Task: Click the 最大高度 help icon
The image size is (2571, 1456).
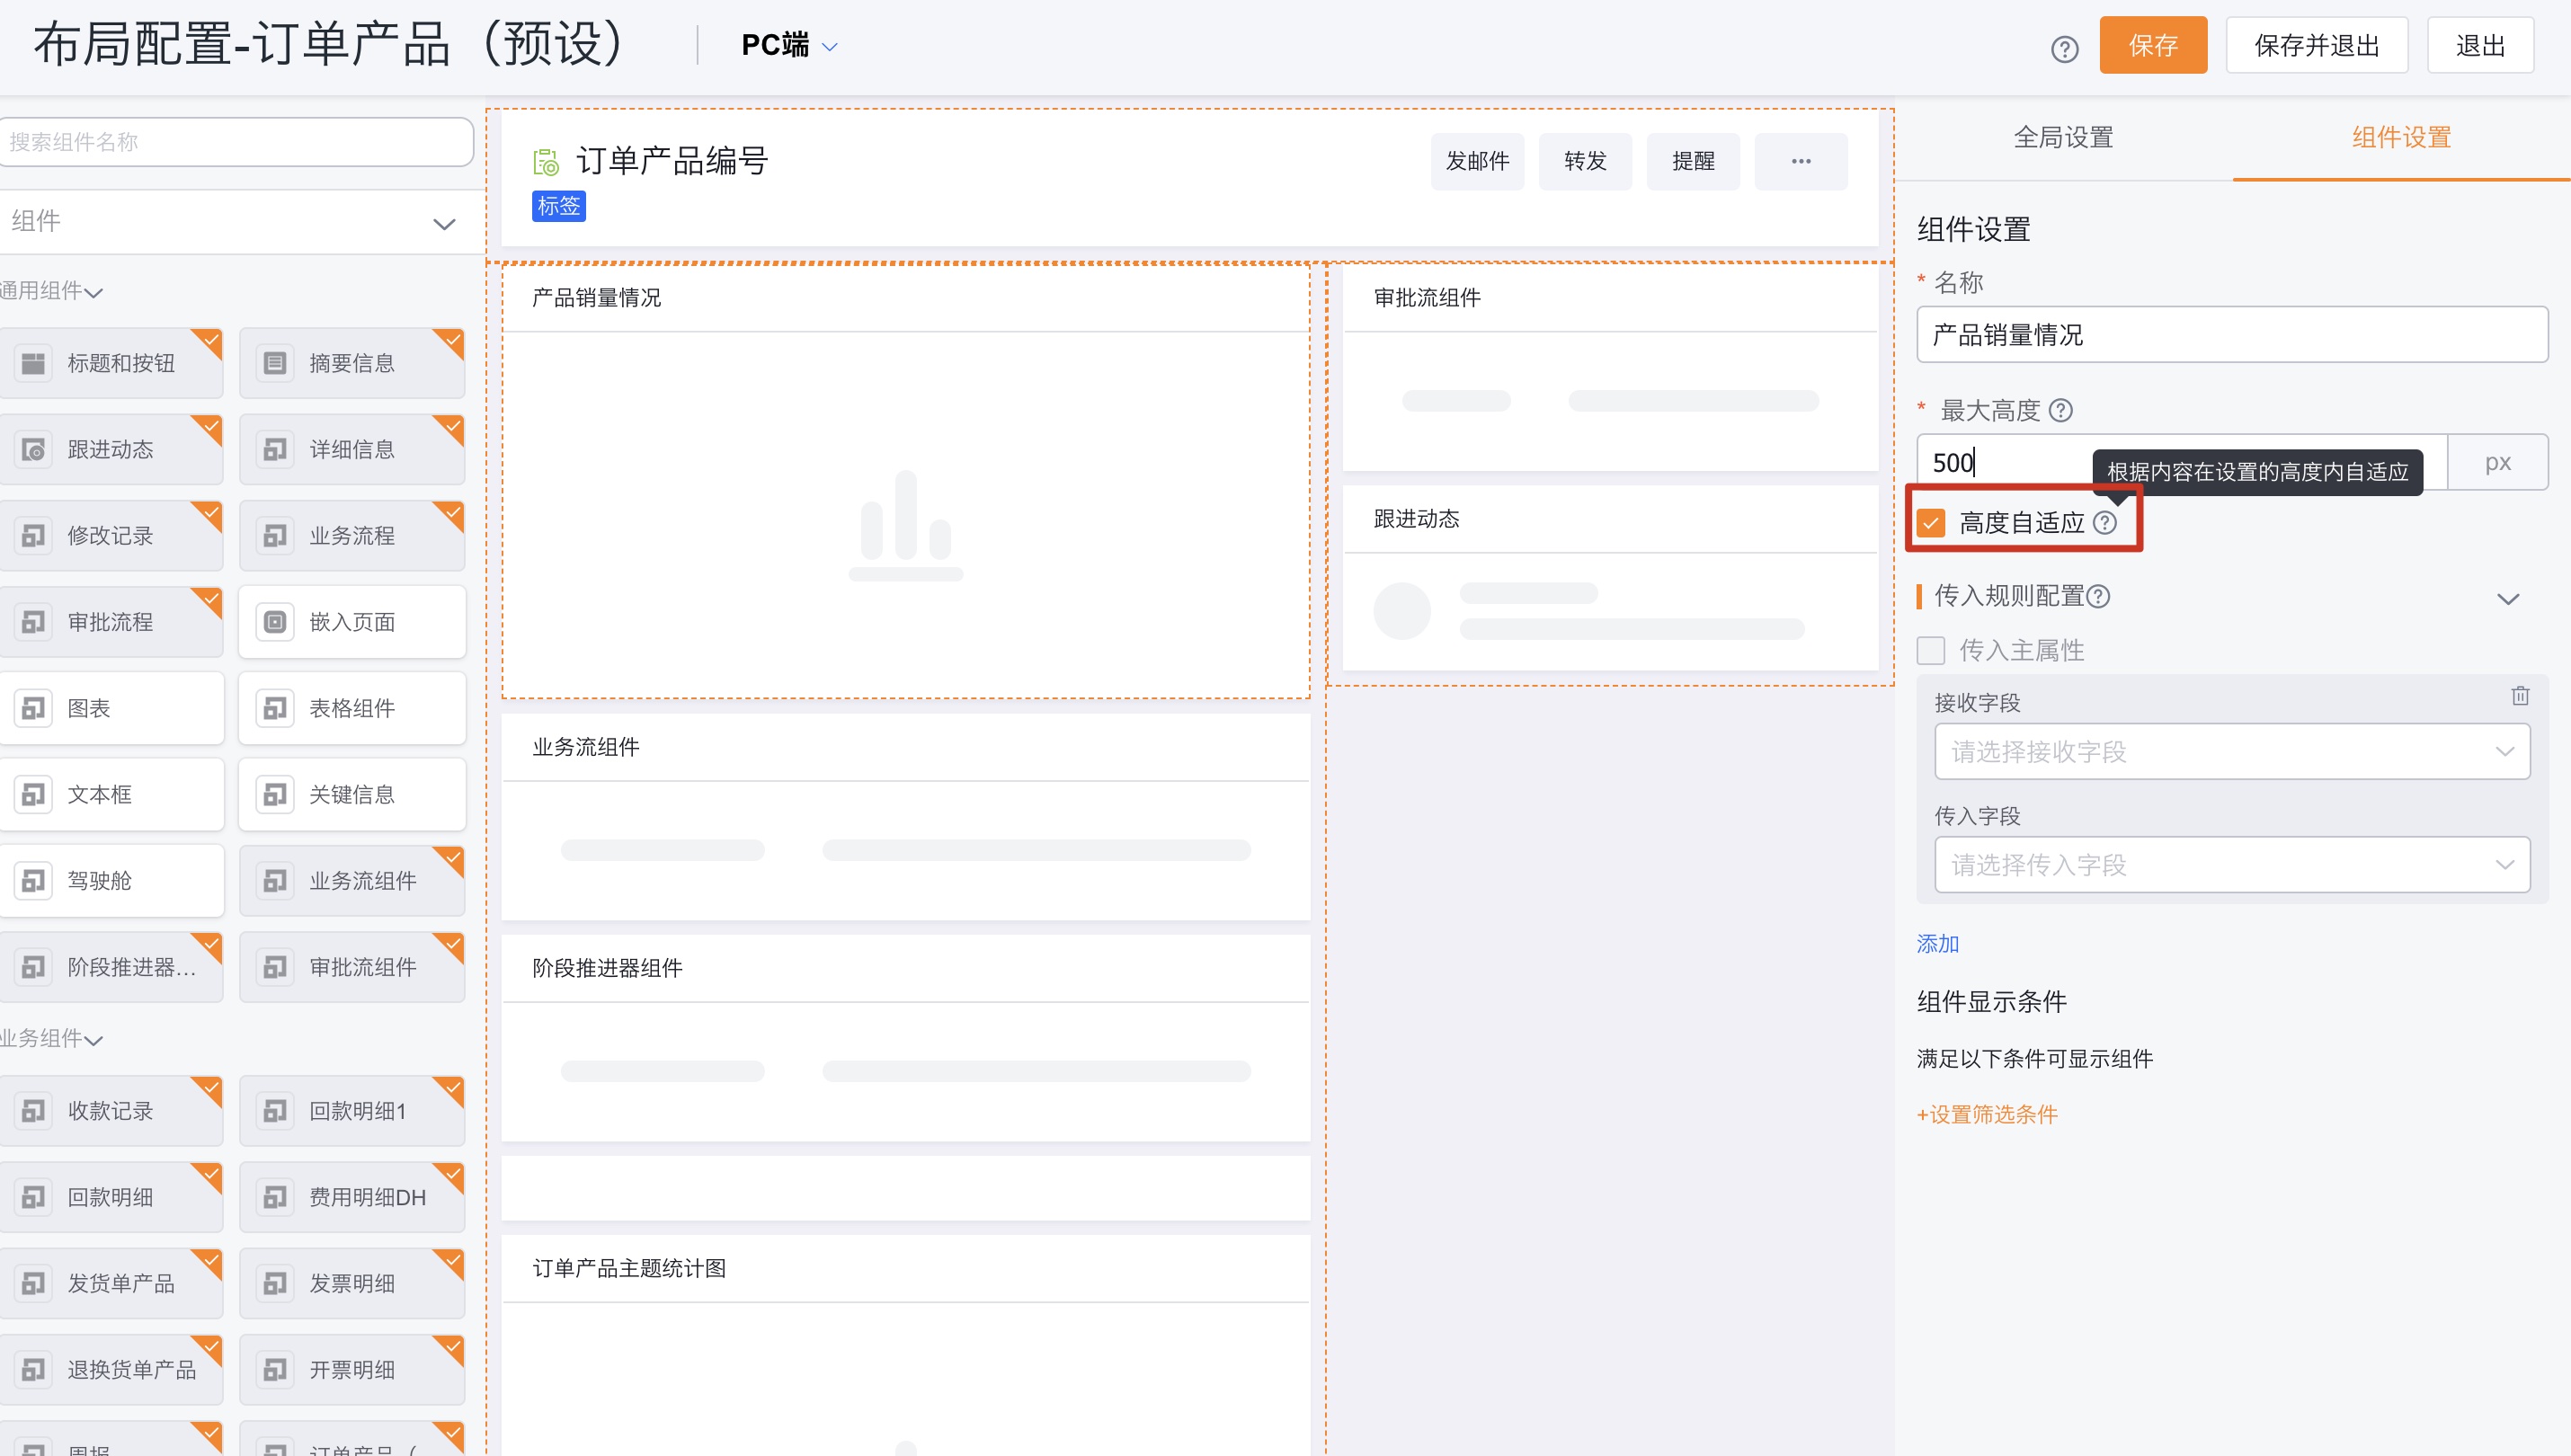Action: (2060, 410)
